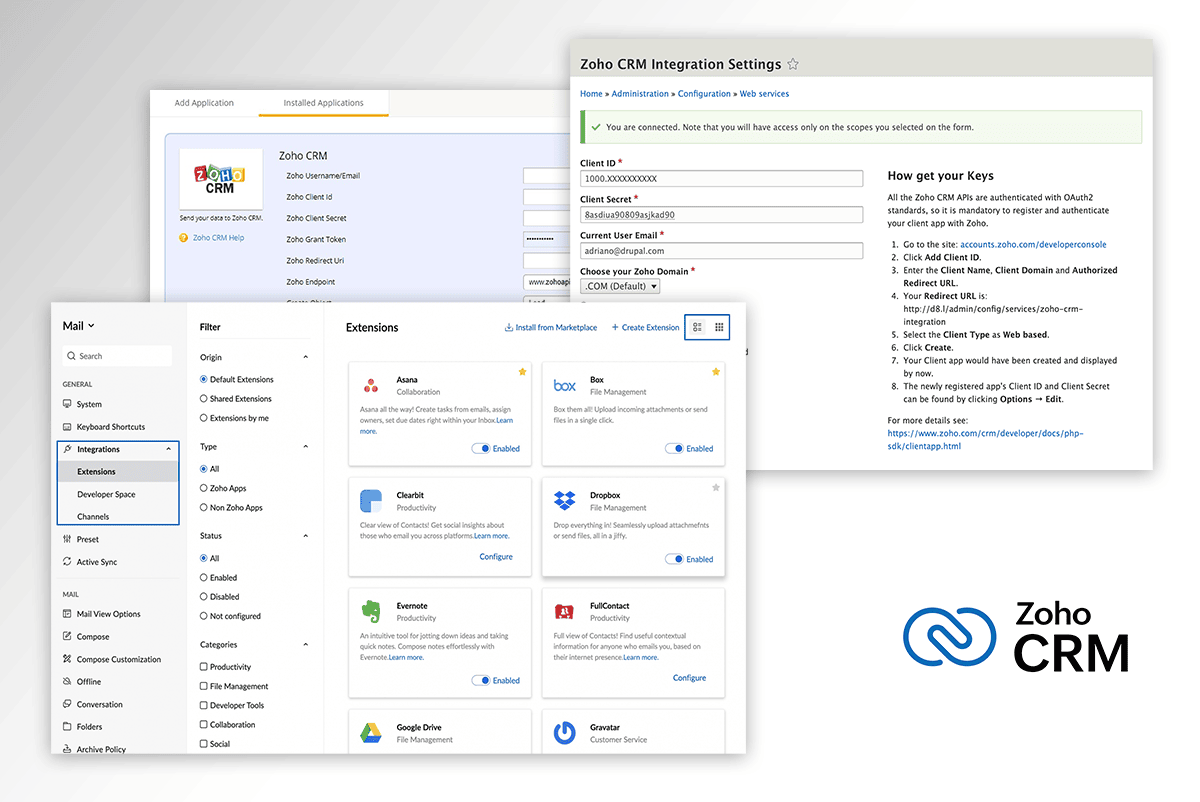The width and height of the screenshot is (1200, 802).
Task: Disable the Box extension toggle
Action: [674, 449]
